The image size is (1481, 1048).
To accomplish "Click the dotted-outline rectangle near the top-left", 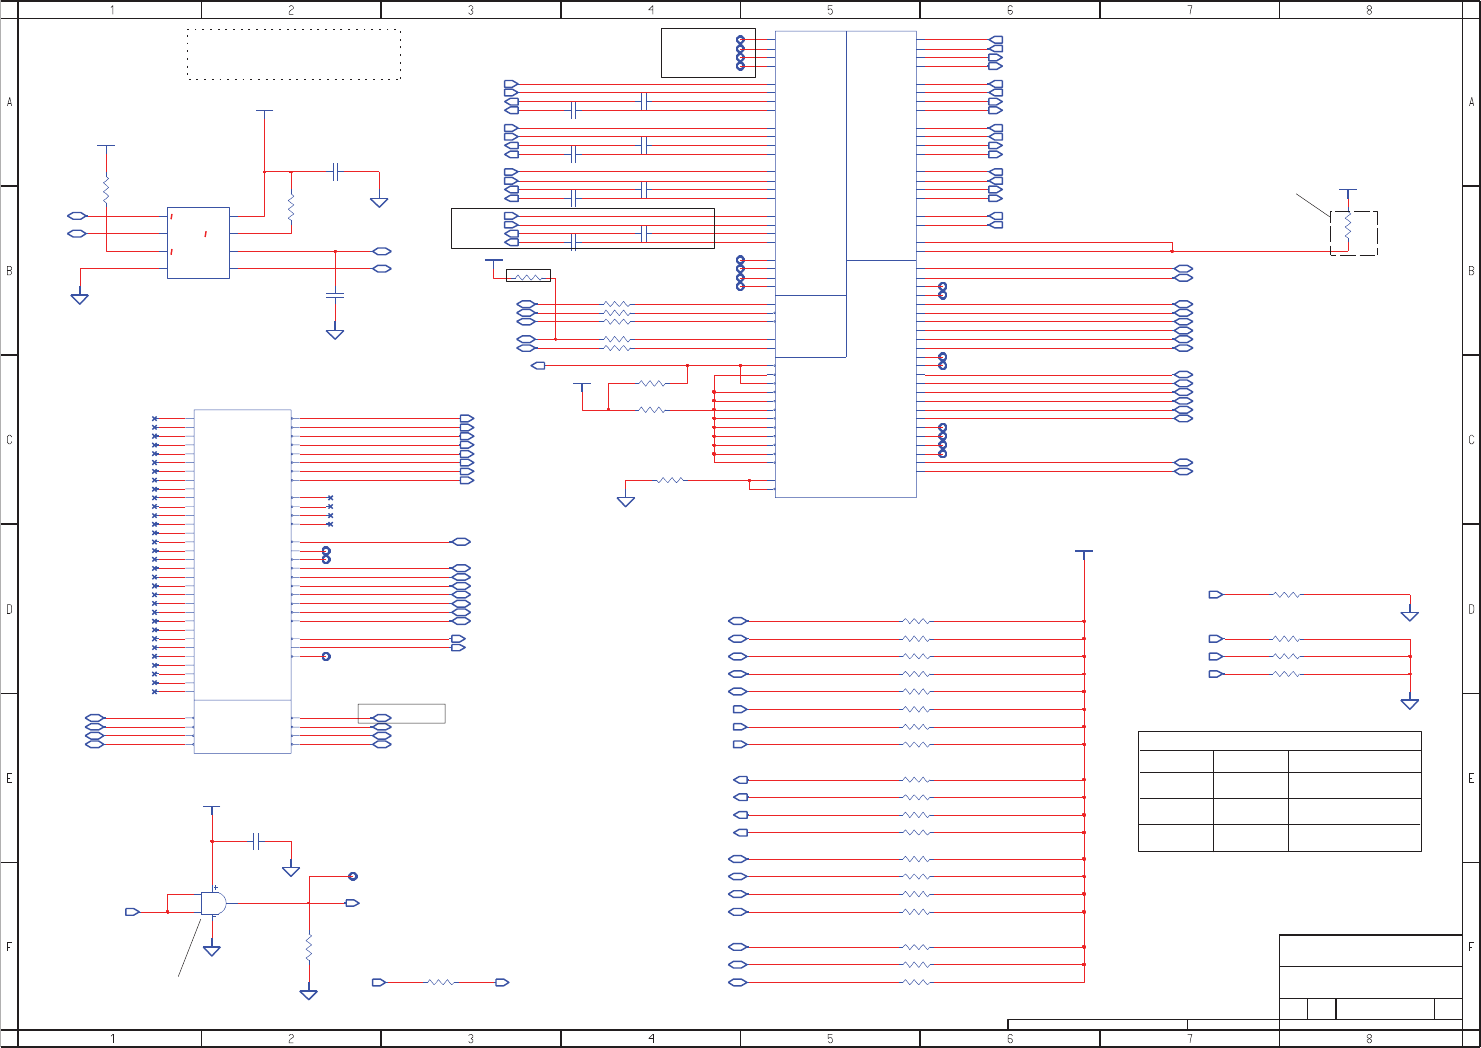I will [x=294, y=54].
